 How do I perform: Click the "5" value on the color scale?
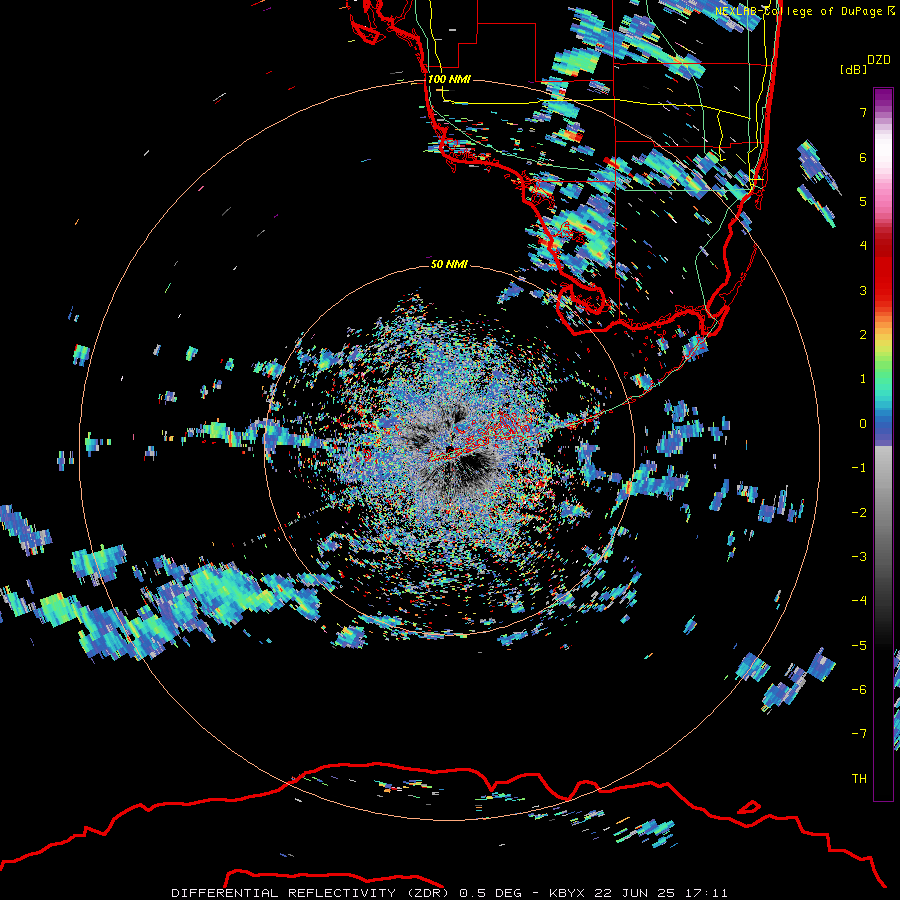click(x=863, y=201)
